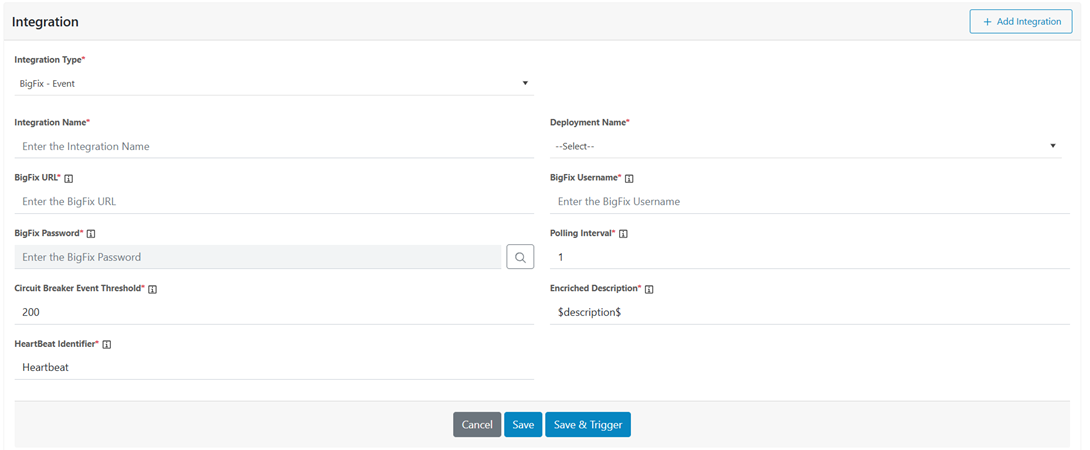Image resolution: width=1090 pixels, height=450 pixels.
Task: Focus the HeartBeat Identifier text field
Action: pyautogui.click(x=273, y=367)
